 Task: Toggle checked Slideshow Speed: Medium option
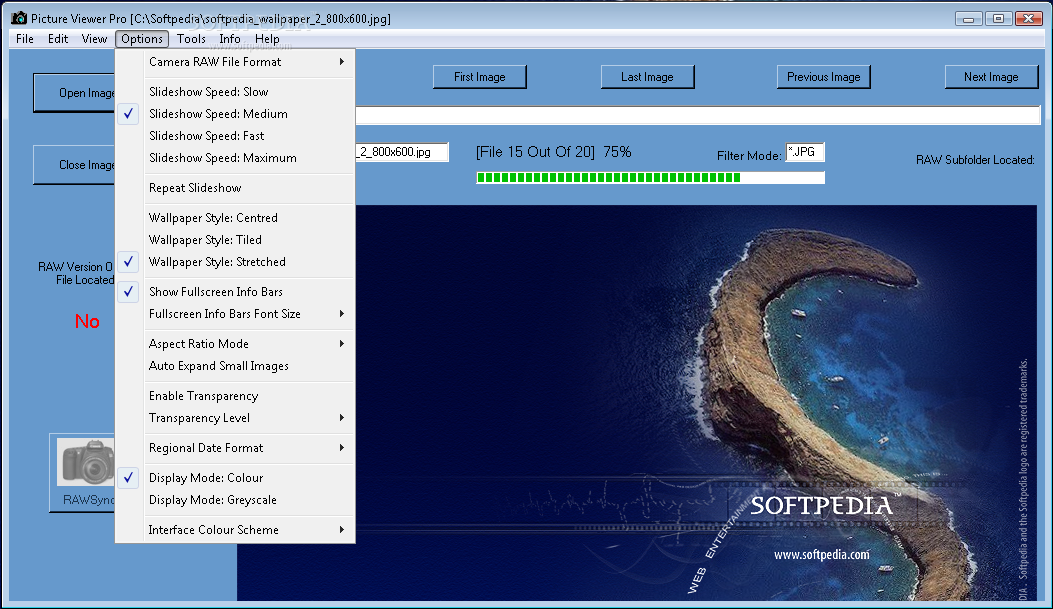tap(235, 114)
